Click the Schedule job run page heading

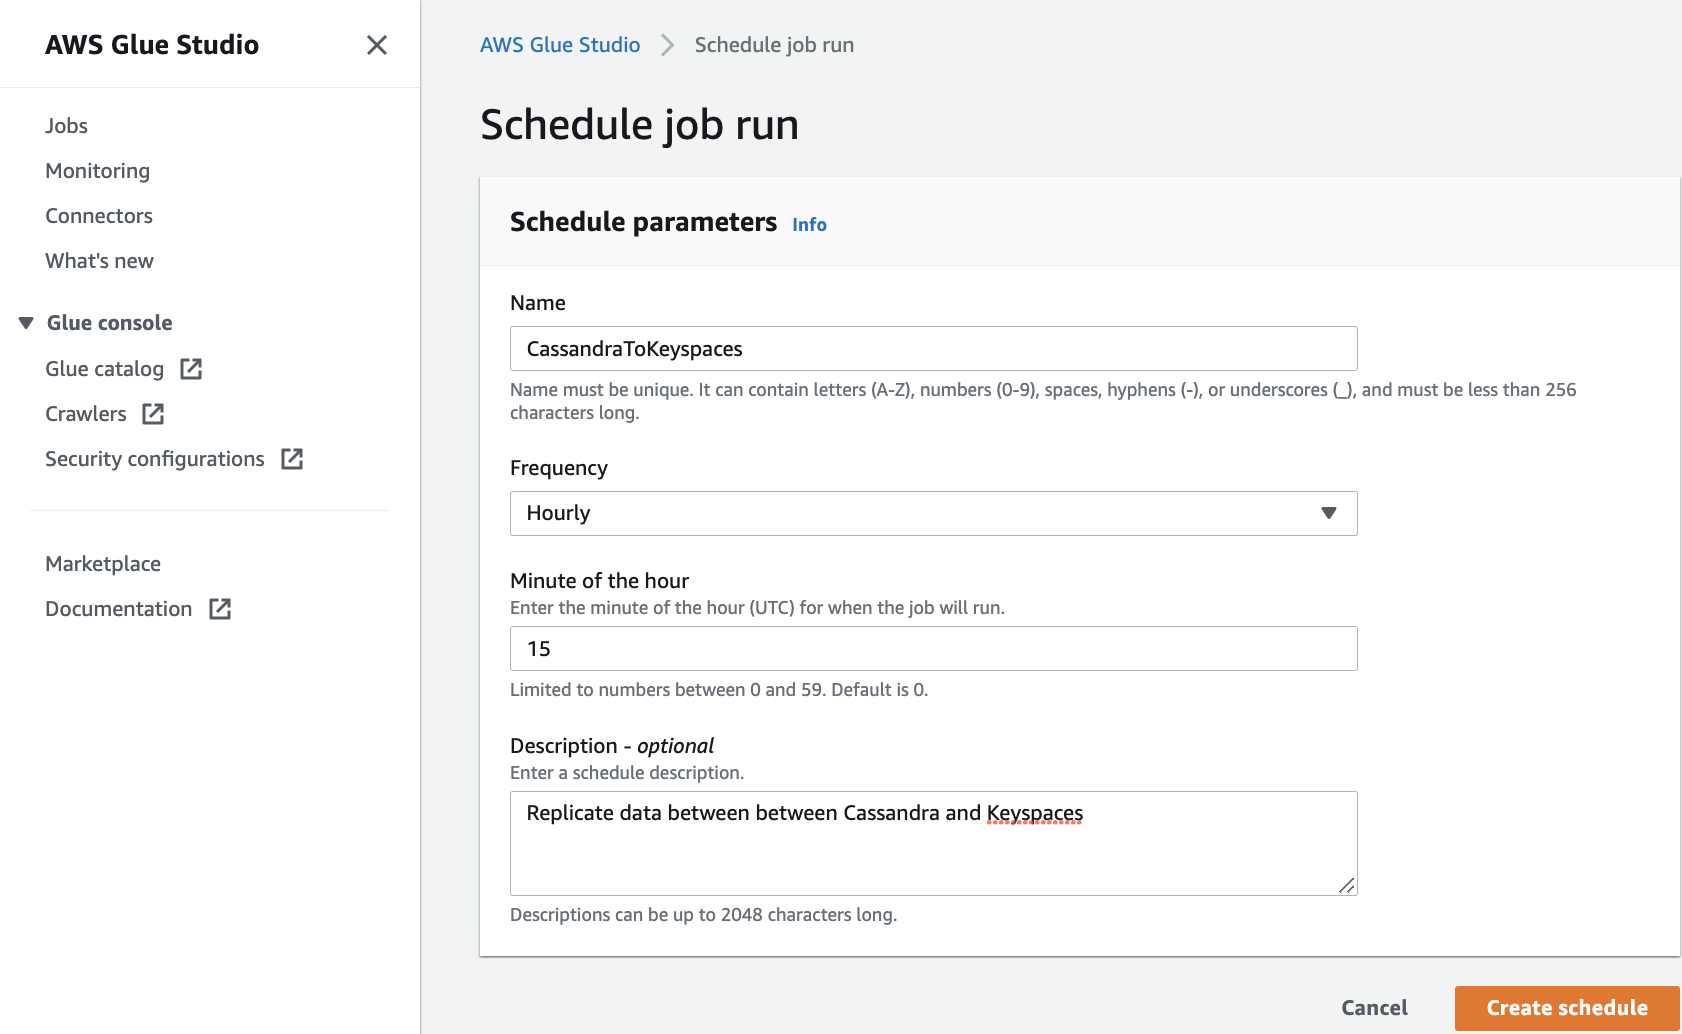click(640, 125)
